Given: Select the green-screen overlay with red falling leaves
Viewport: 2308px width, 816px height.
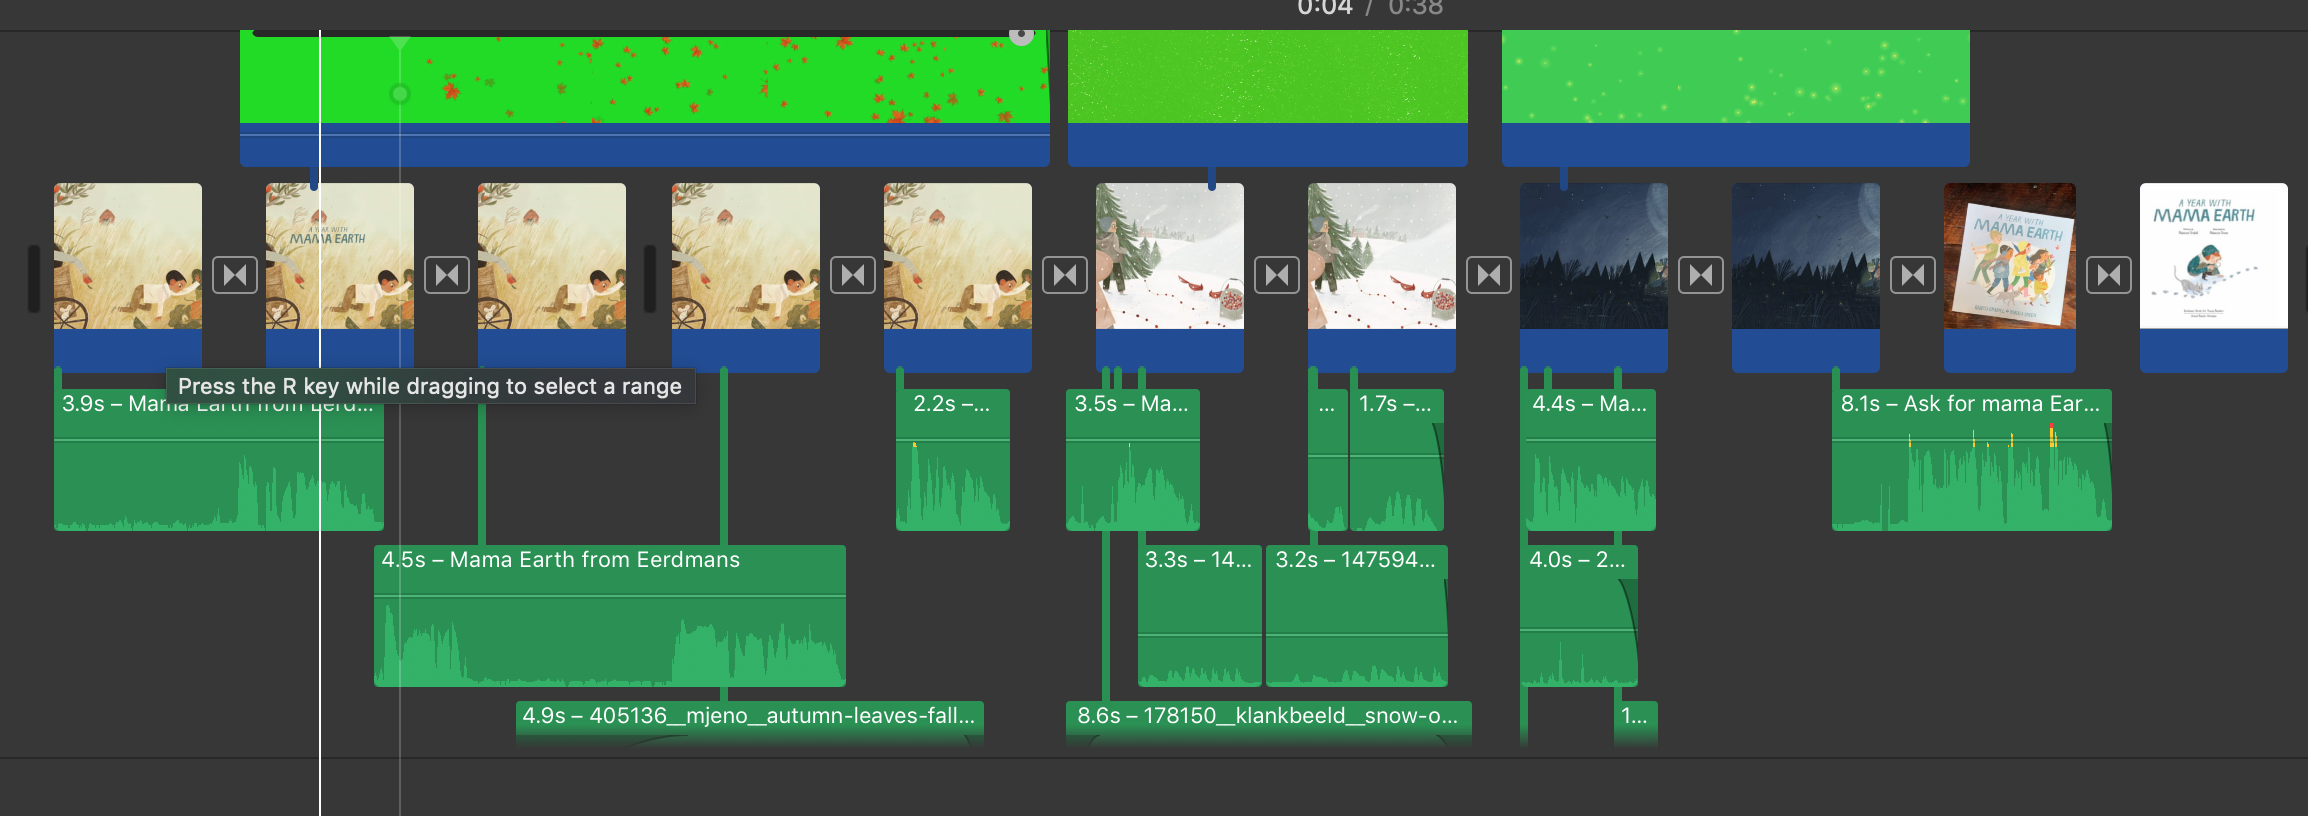Looking at the screenshot, I should (x=645, y=98).
